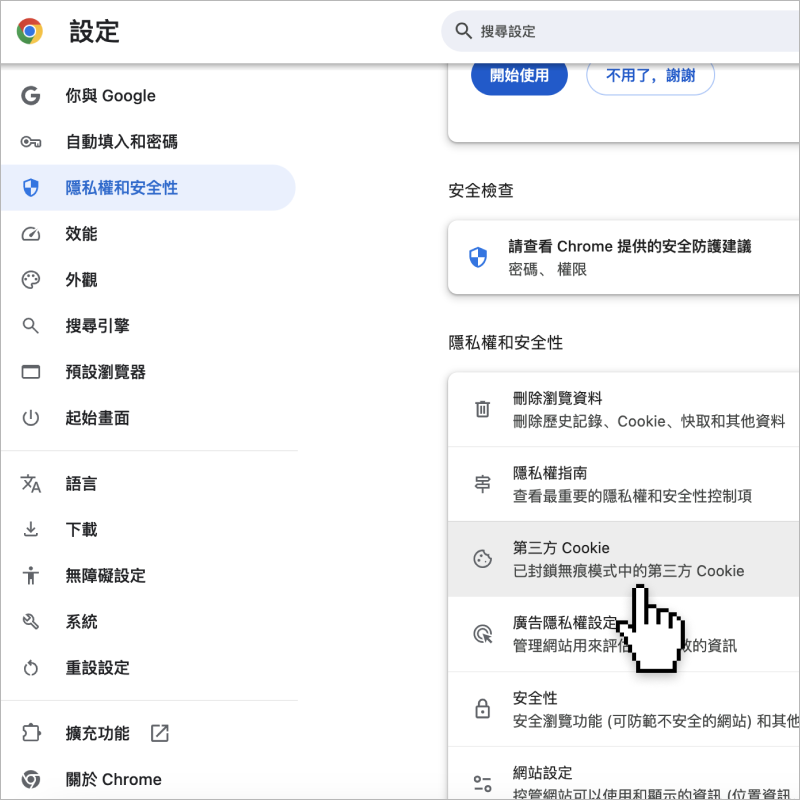
Task: Click the translate icon for 語言
Action: point(31,484)
